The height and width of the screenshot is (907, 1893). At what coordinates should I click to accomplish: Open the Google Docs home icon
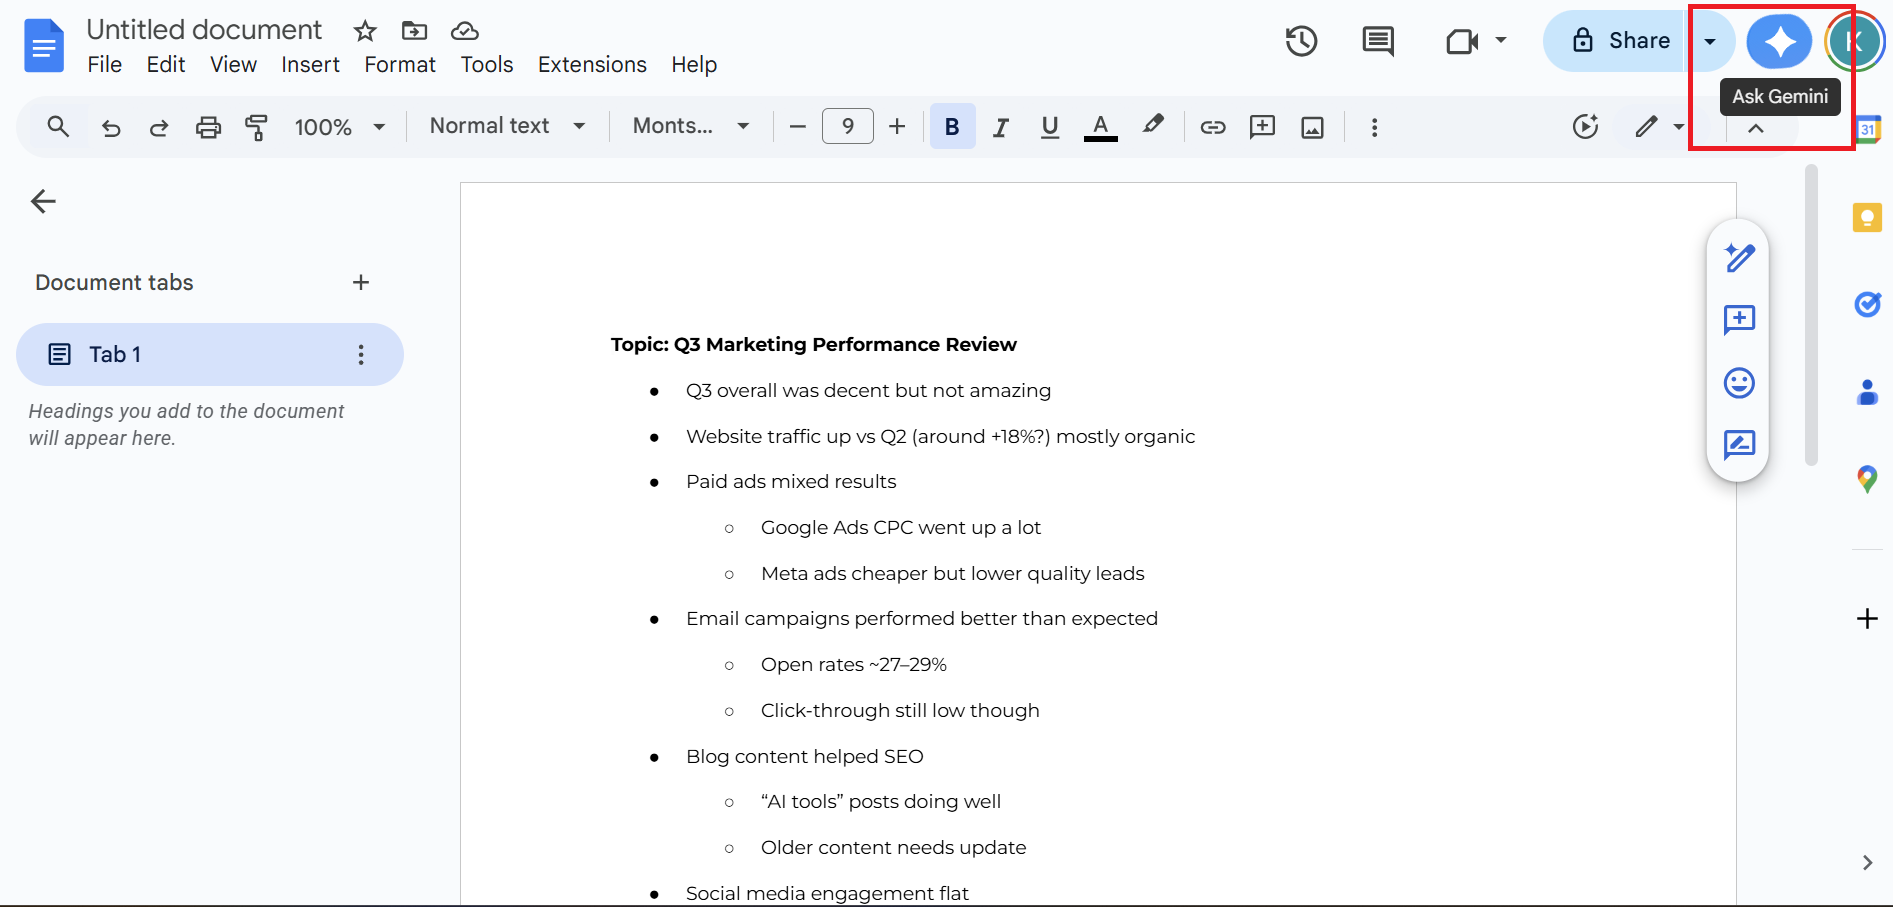[x=43, y=46]
